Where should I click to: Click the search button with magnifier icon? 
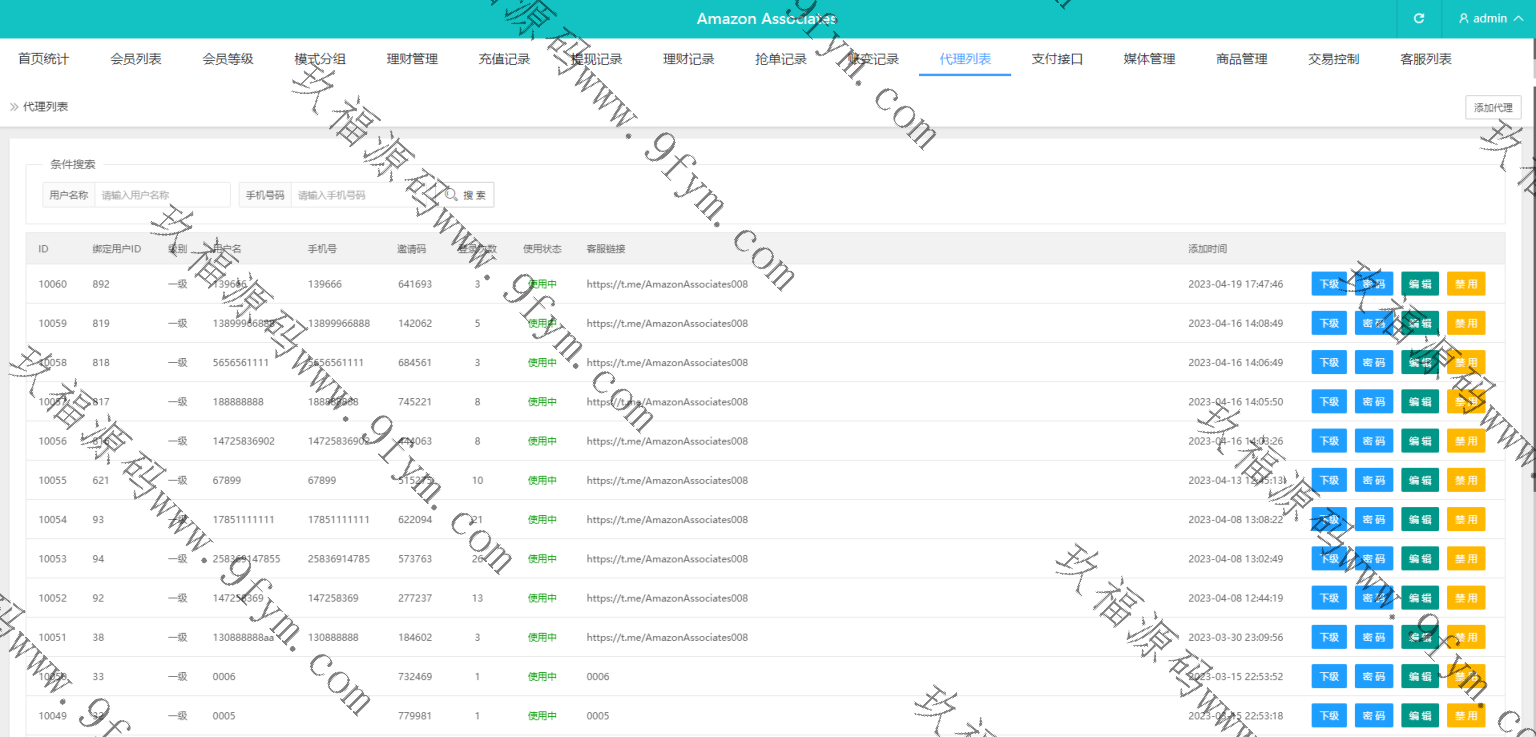[468, 195]
